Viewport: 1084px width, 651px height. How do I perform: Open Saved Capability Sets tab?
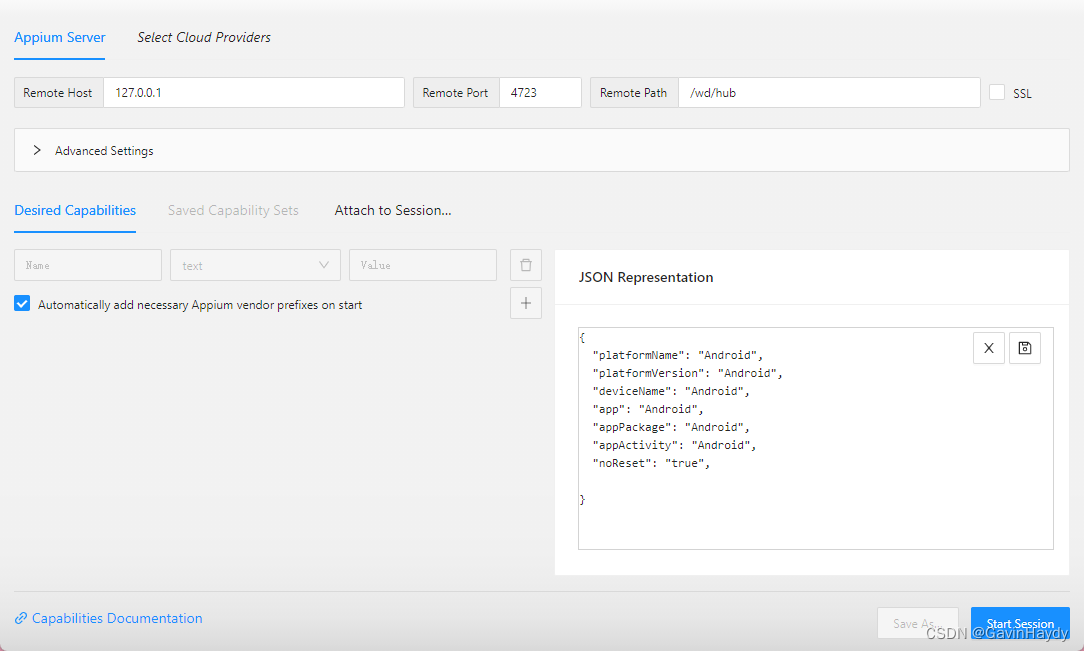point(233,210)
